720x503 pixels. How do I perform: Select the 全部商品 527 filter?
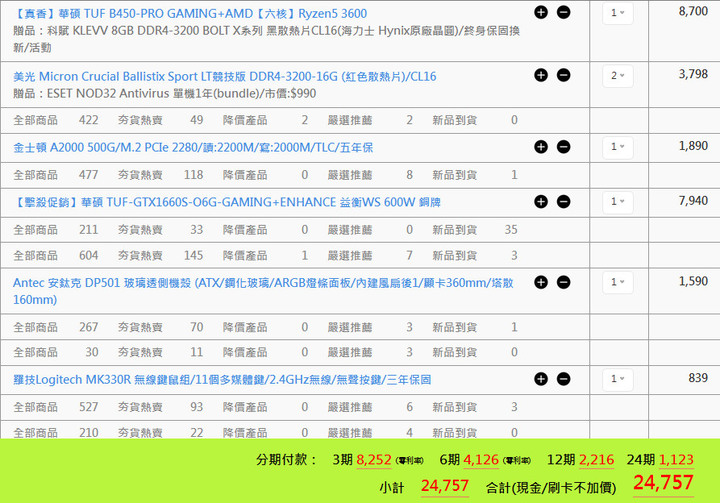pos(56,407)
